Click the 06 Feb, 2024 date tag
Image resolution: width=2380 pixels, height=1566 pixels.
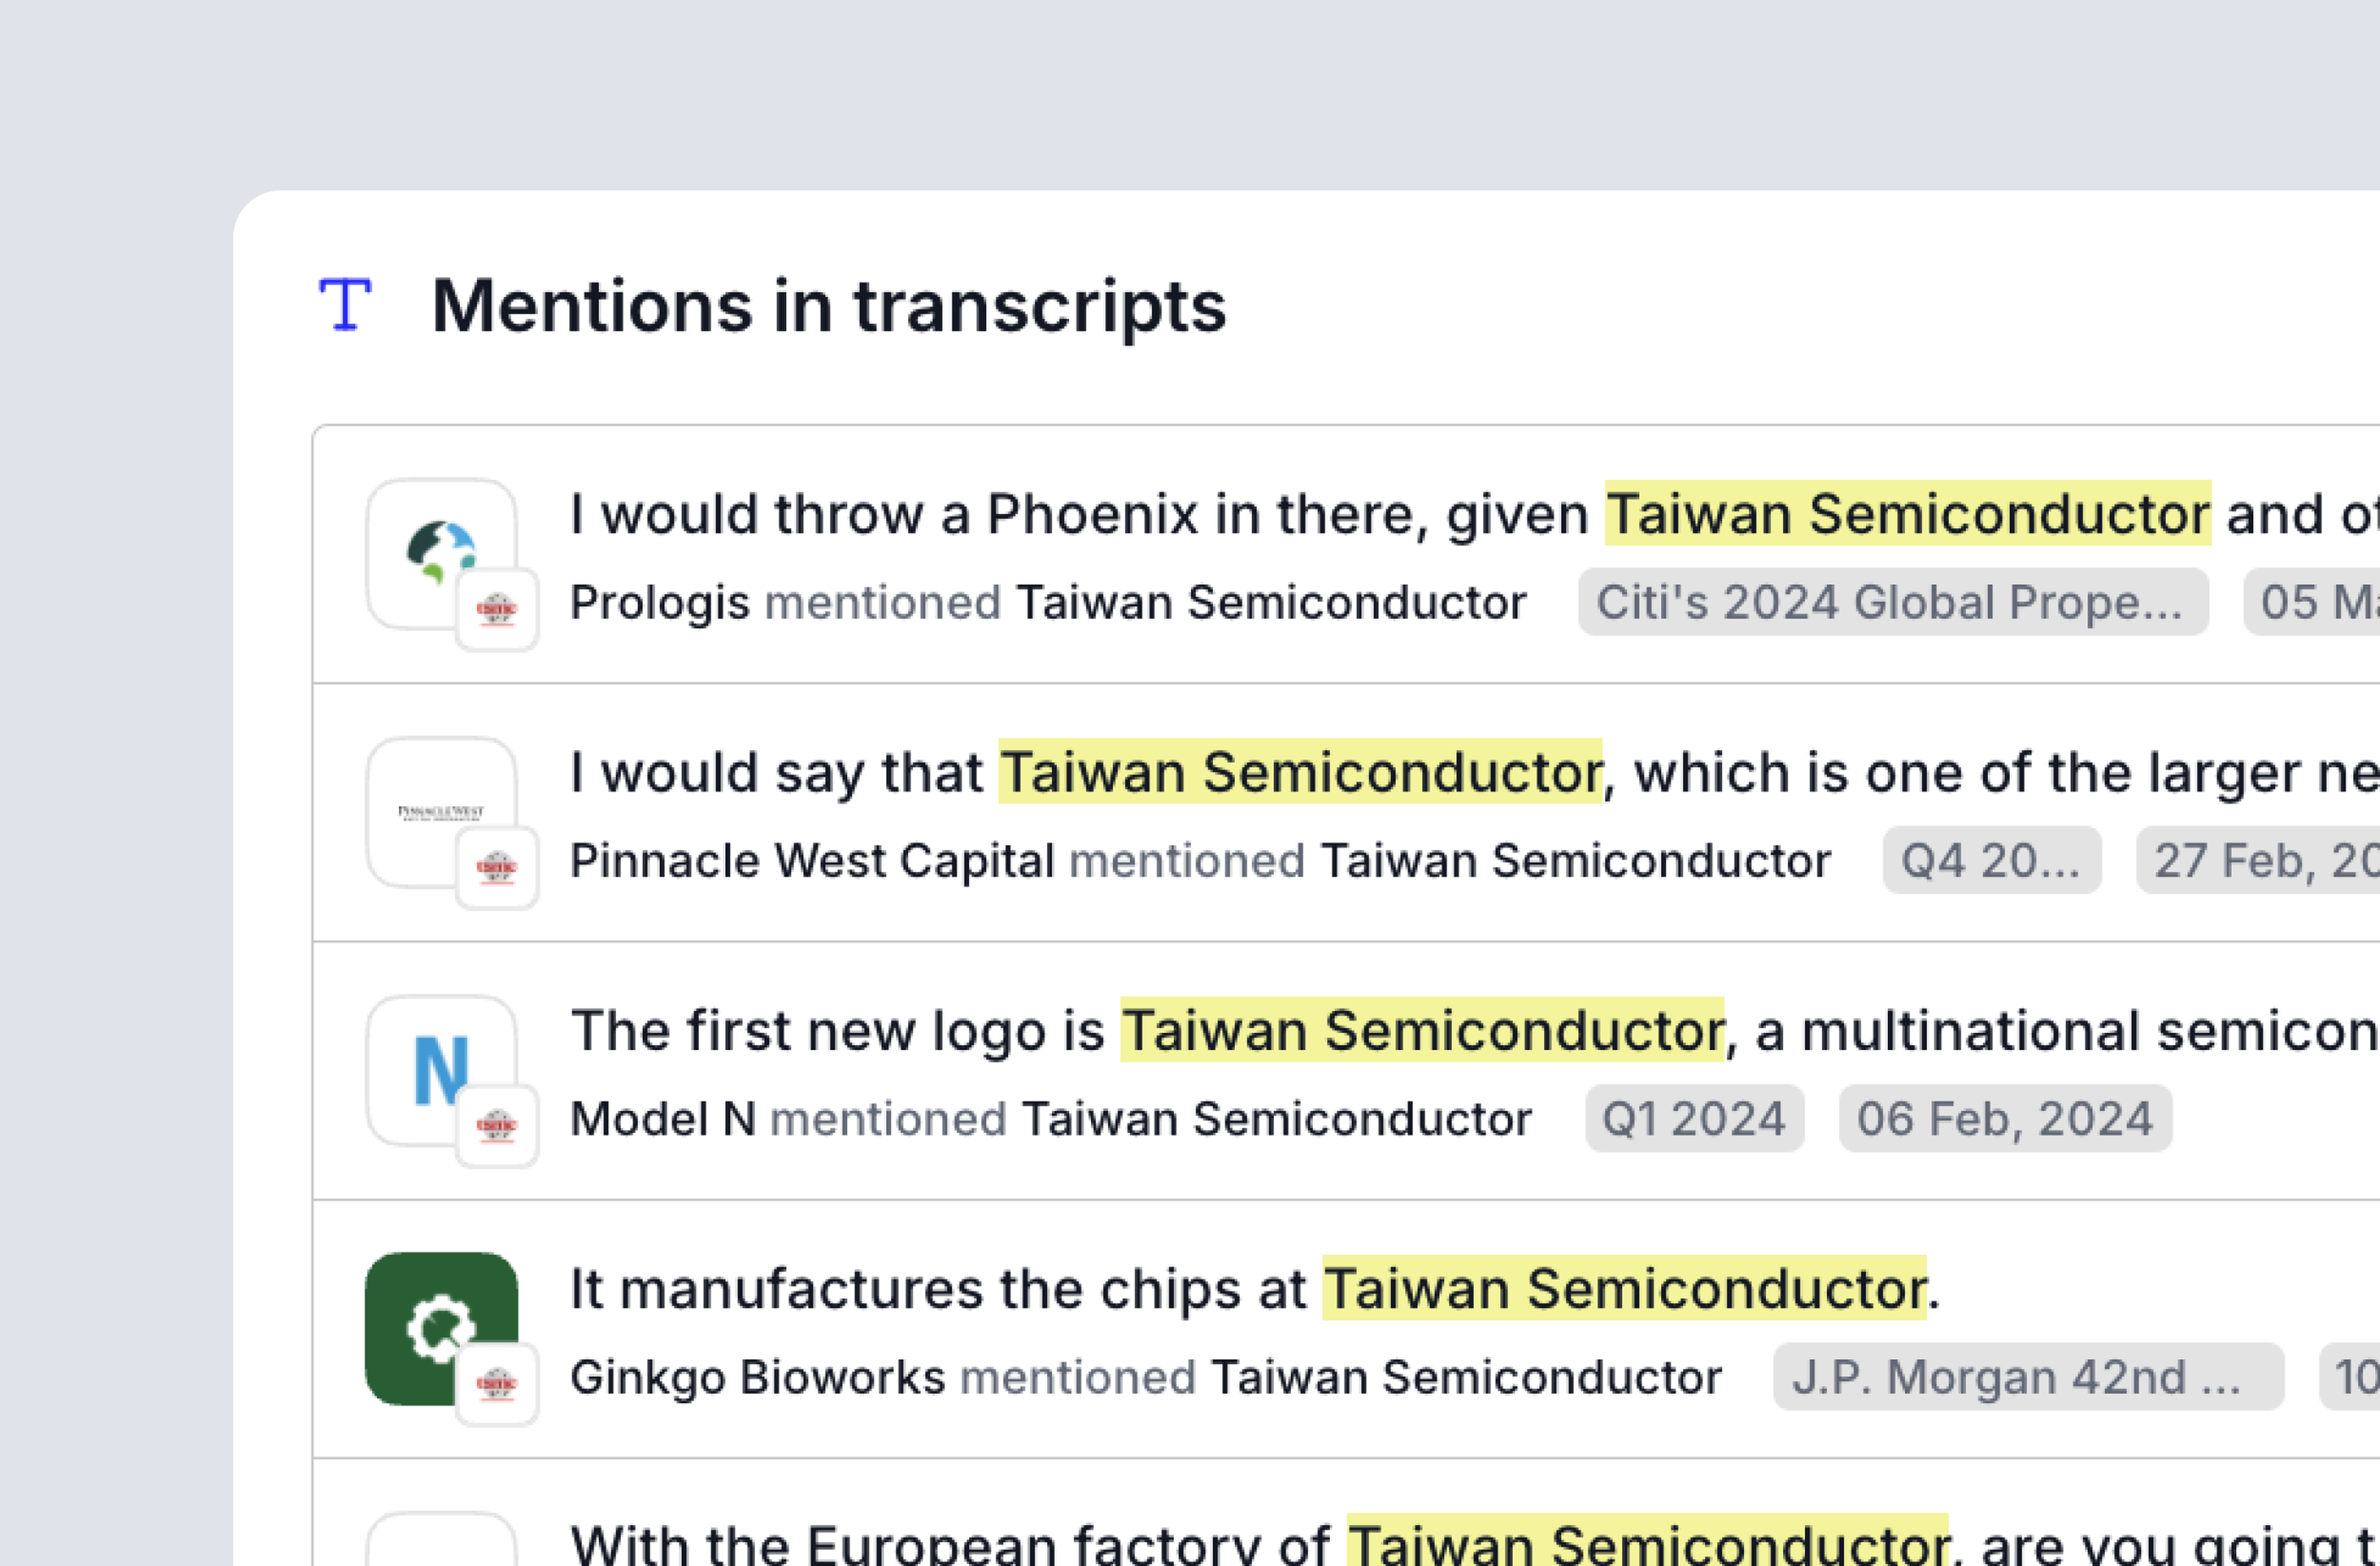2005,1118
